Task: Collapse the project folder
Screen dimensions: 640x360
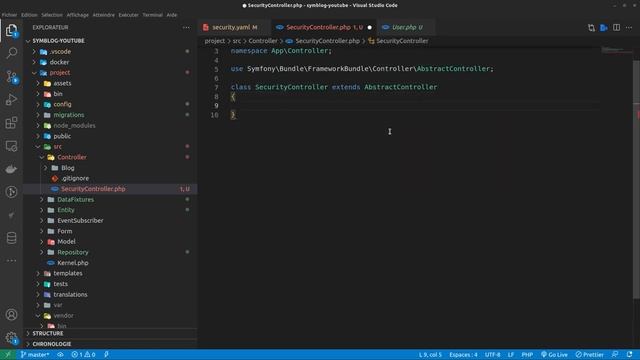Action: click(x=34, y=73)
